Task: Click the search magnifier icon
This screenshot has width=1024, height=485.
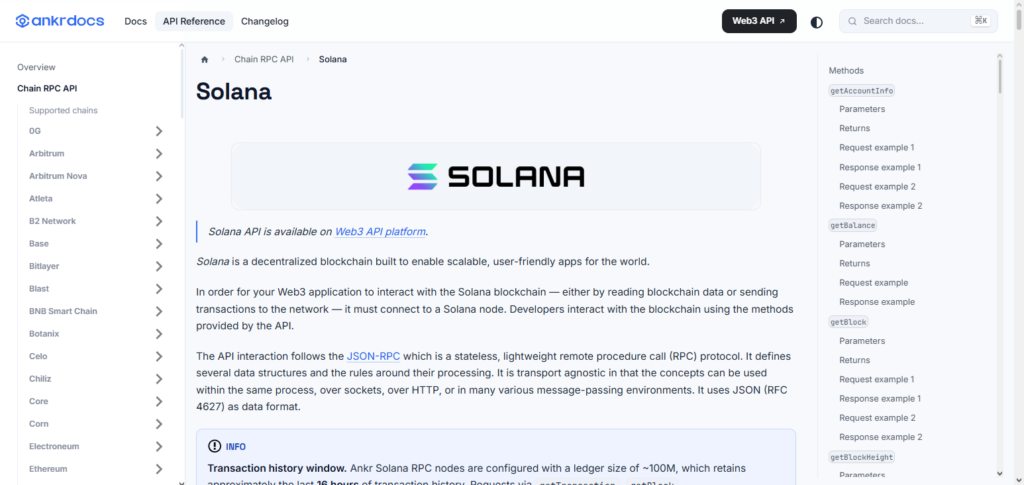Action: (x=852, y=21)
